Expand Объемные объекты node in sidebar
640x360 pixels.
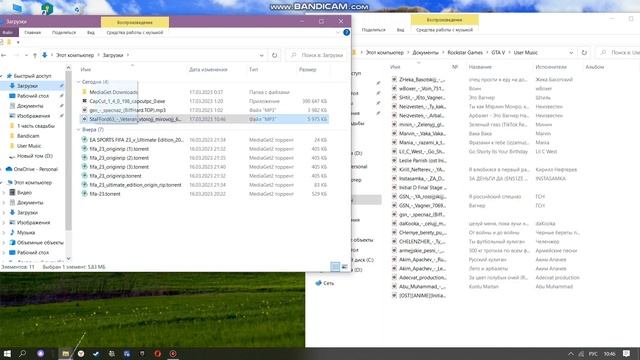[4, 242]
